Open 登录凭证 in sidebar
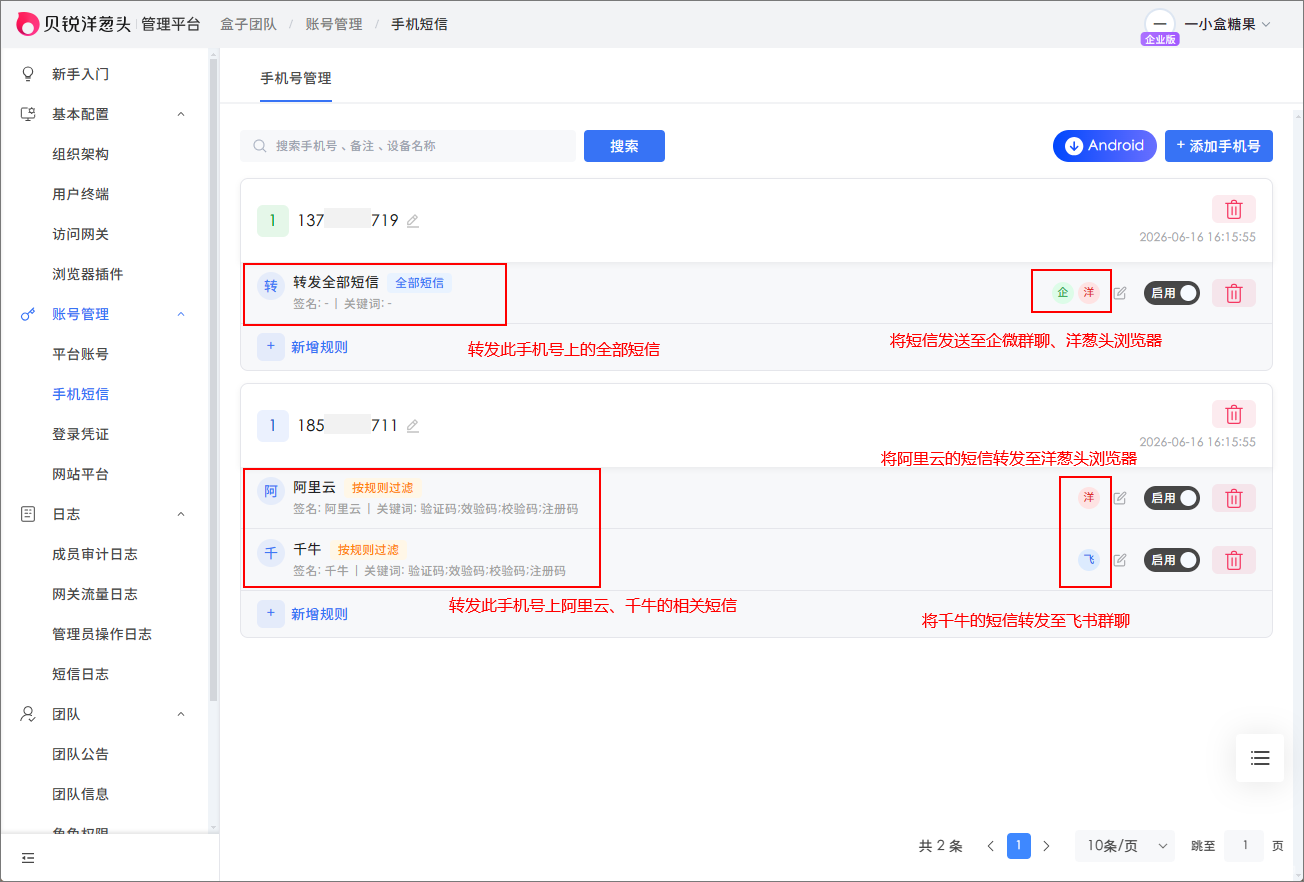This screenshot has width=1304, height=882. pyautogui.click(x=80, y=434)
